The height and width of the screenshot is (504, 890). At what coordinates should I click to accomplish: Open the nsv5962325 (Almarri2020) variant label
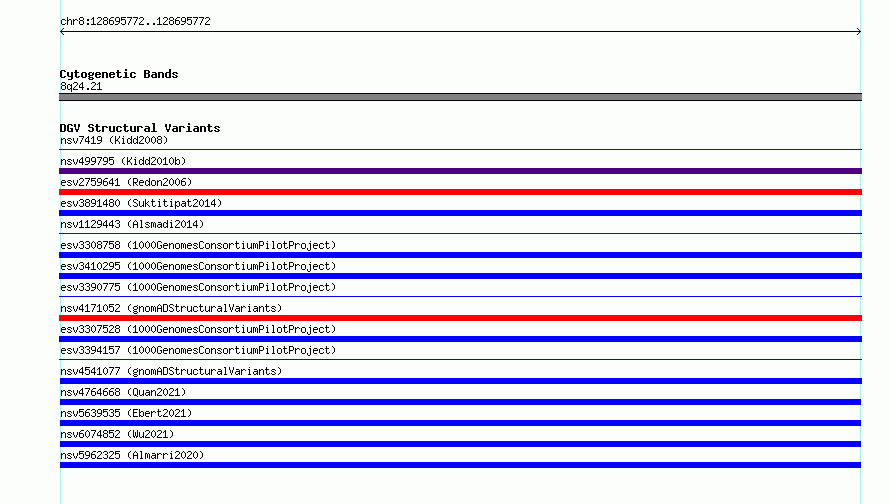point(132,455)
